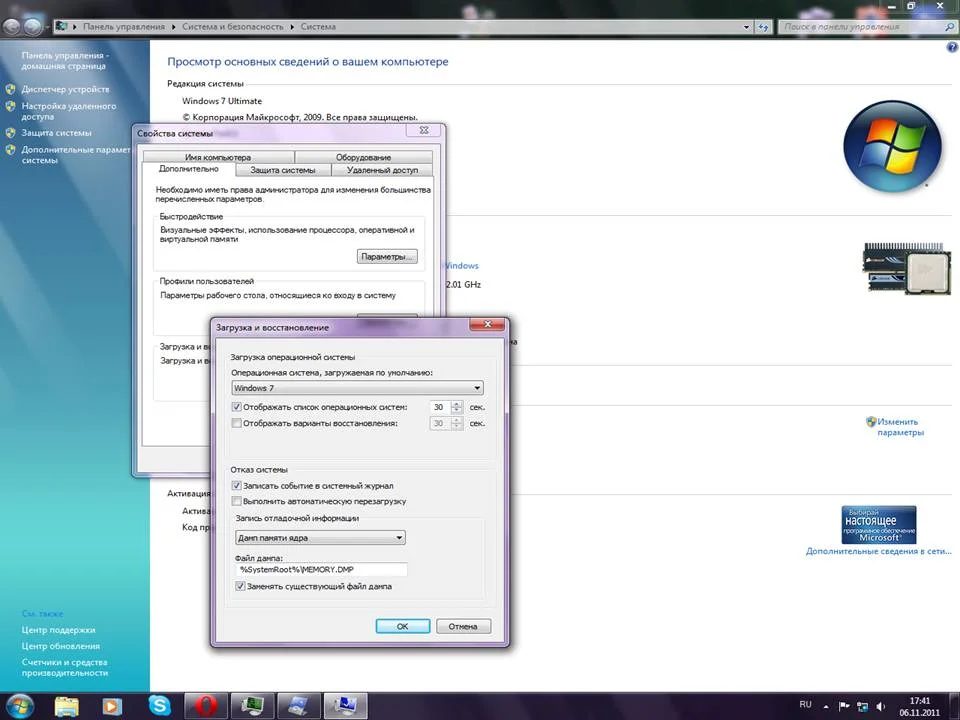Image resolution: width=960 pixels, height=720 pixels.
Task: Click the help question mark icon
Action: click(950, 47)
